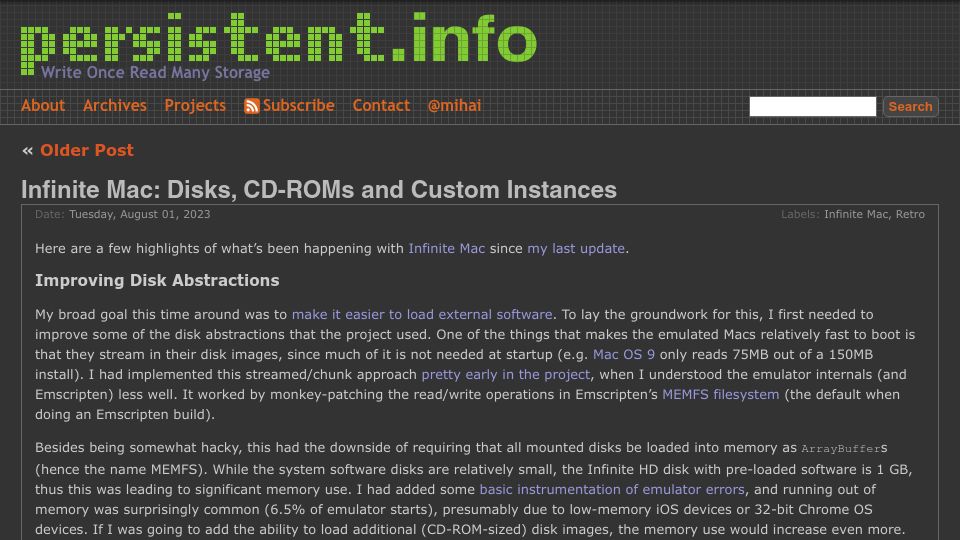This screenshot has width=960, height=540.
Task: Visit the @mihai profile link
Action: point(454,106)
